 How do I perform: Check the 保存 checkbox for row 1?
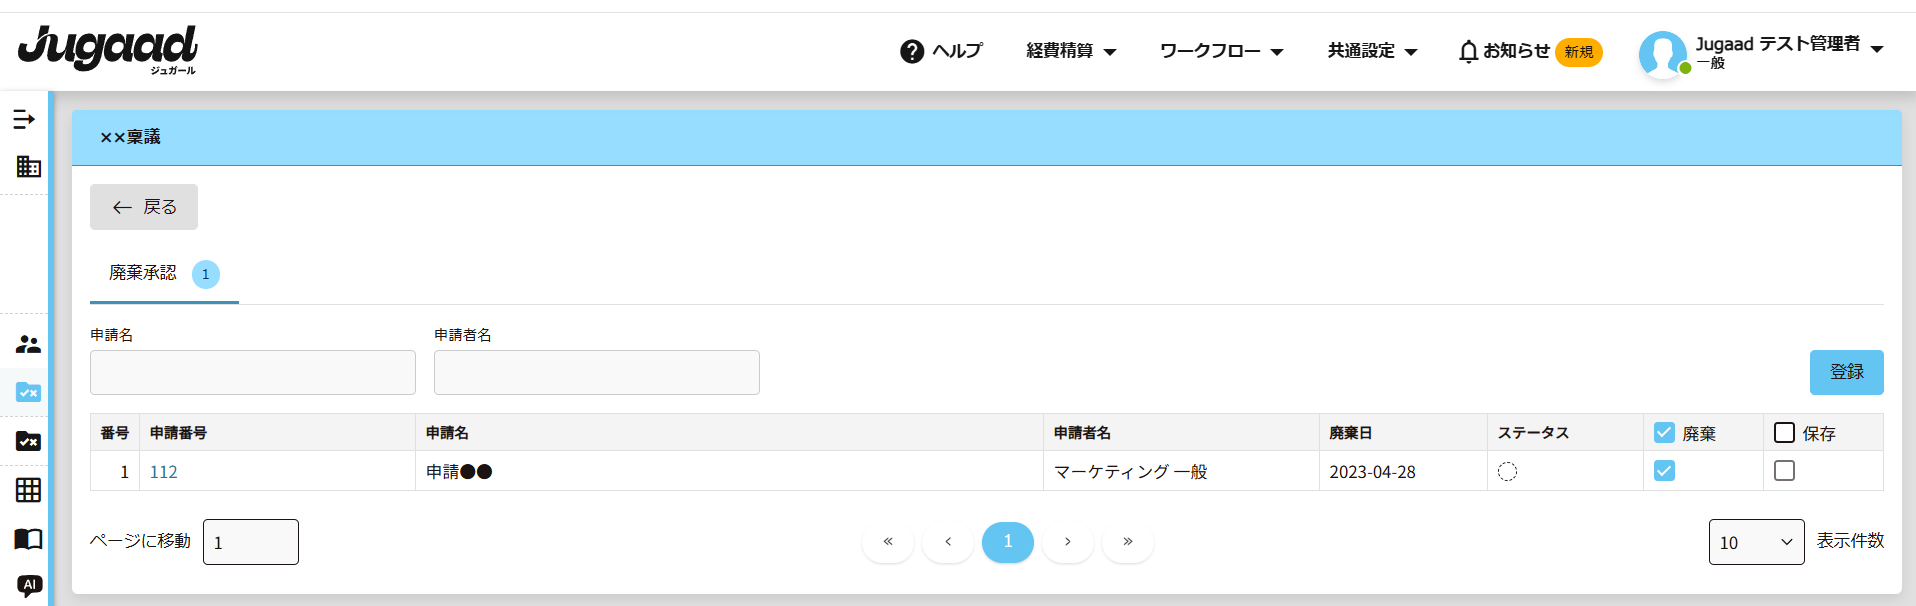click(x=1784, y=470)
